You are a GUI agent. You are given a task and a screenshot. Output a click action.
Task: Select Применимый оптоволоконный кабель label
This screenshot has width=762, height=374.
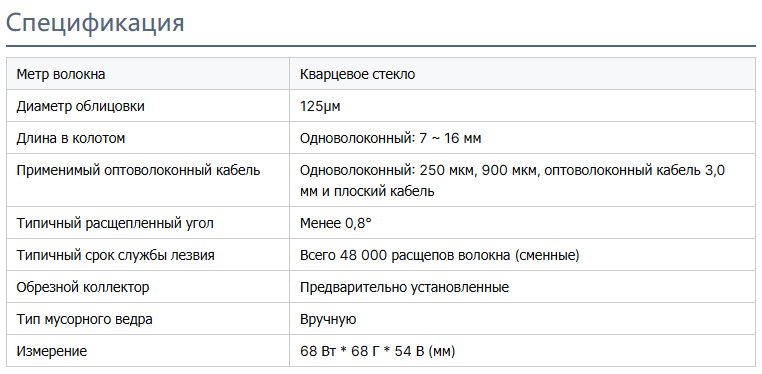(x=139, y=170)
